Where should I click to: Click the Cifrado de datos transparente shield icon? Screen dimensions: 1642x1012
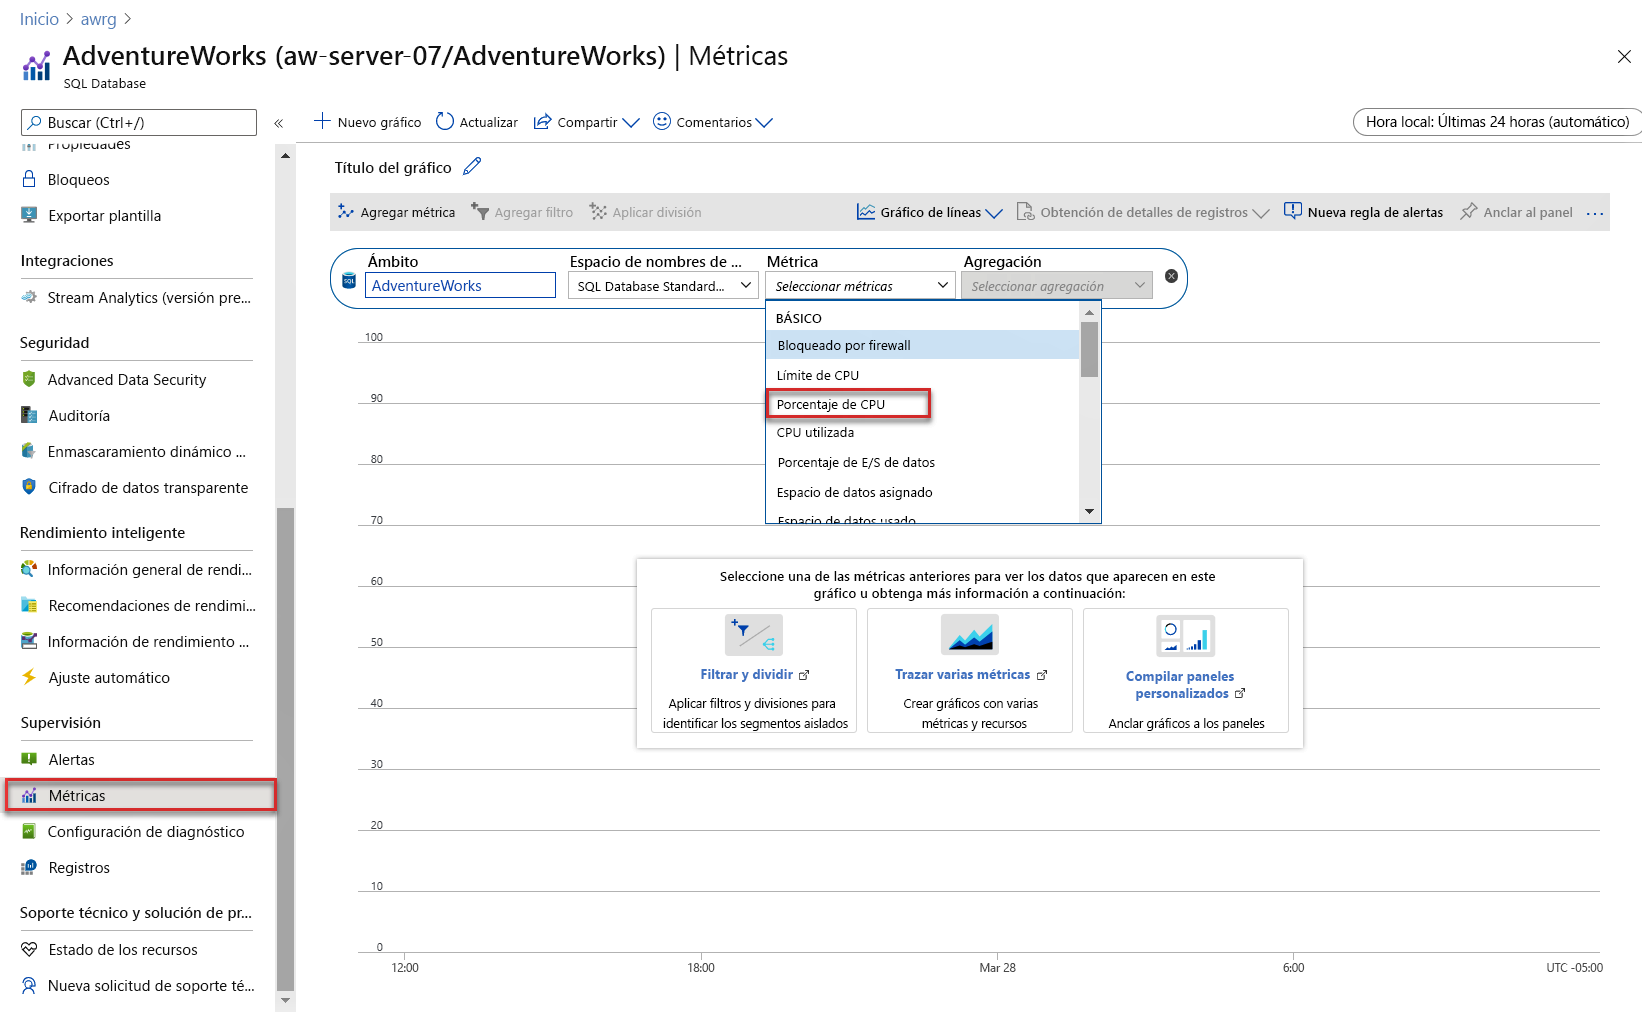click(29, 487)
